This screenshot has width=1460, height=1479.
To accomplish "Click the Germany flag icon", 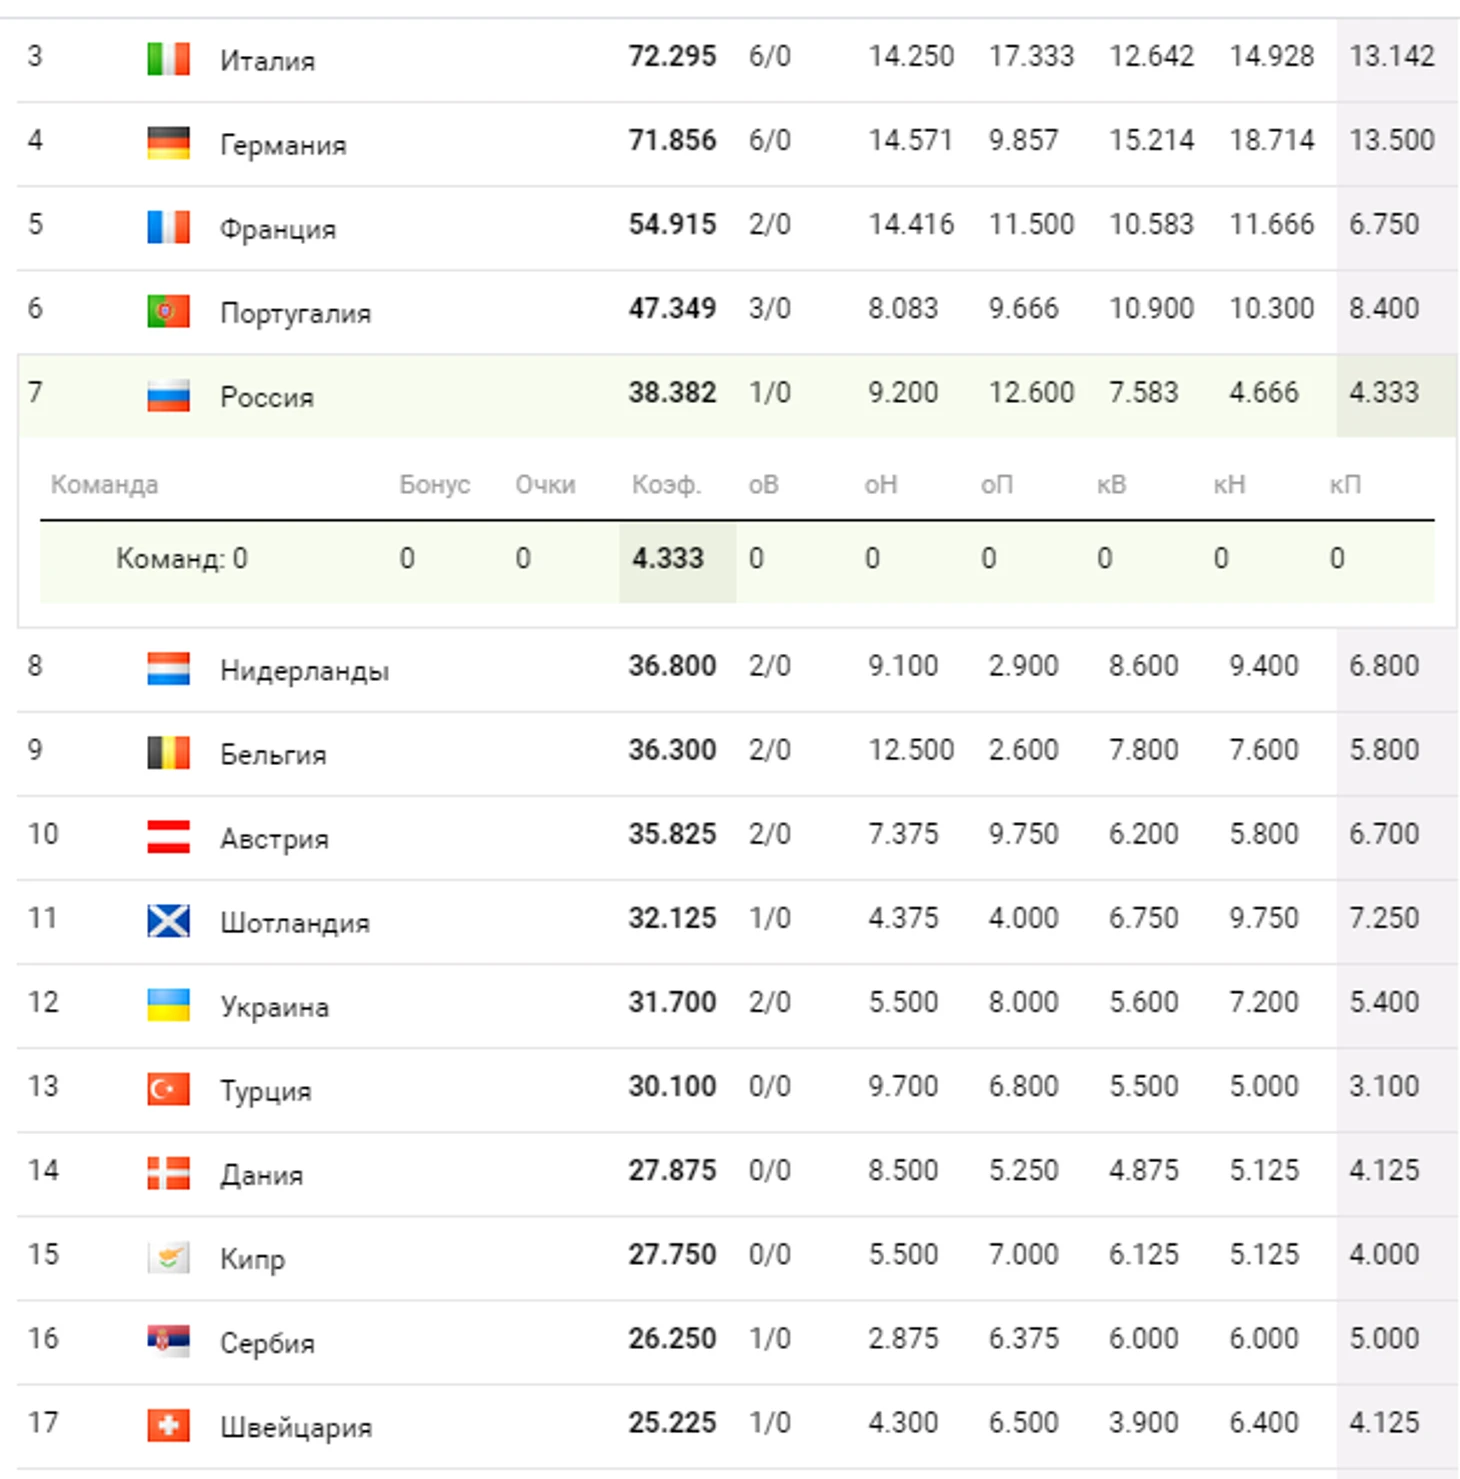I will [x=168, y=143].
